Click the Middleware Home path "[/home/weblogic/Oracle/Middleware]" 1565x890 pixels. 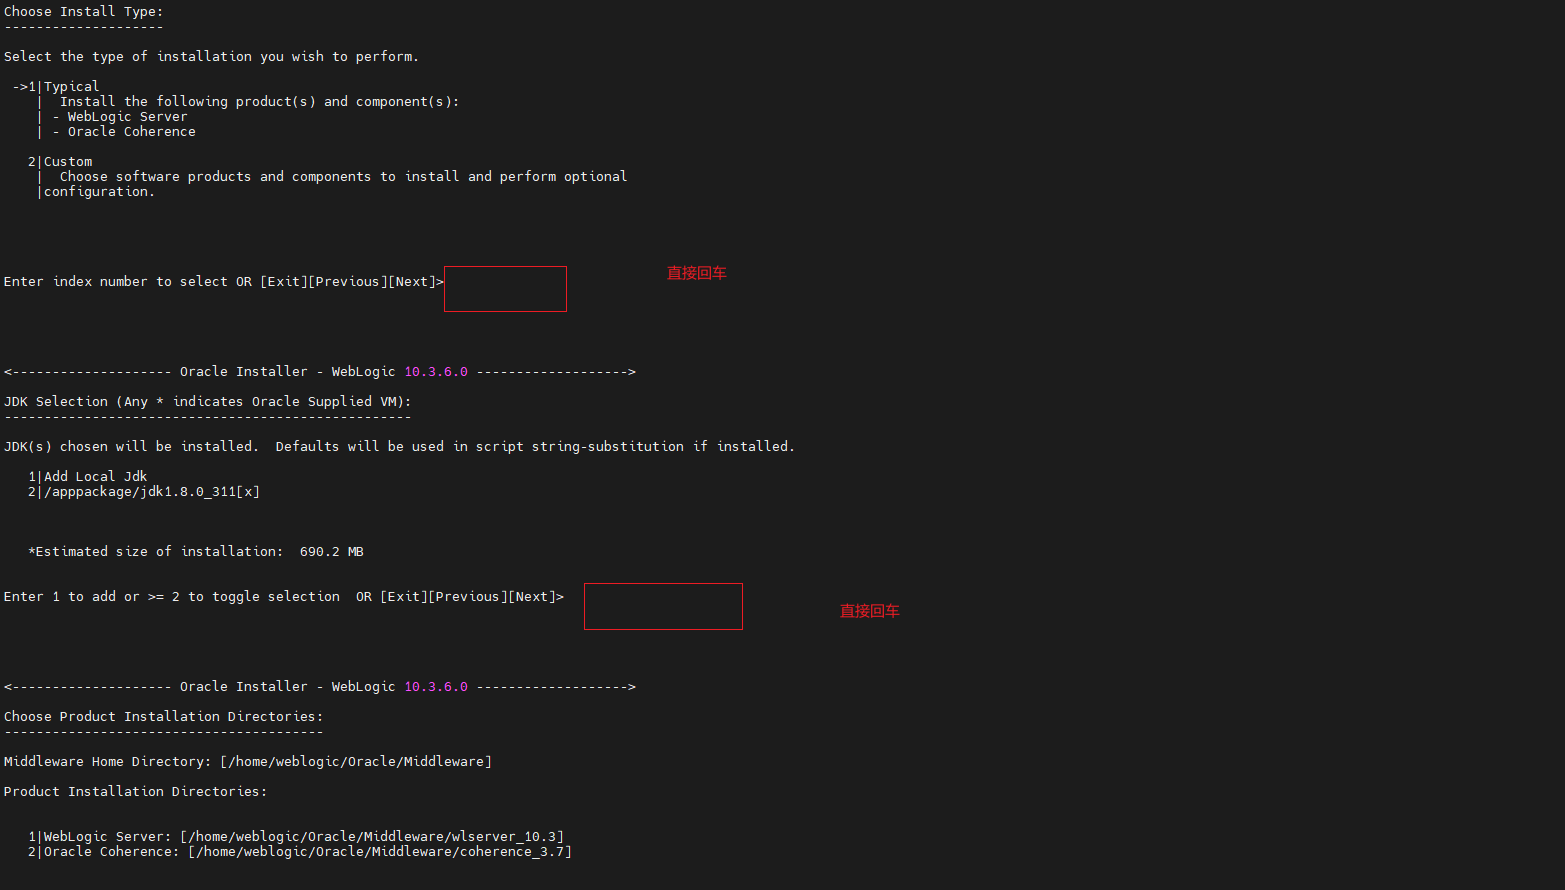[x=356, y=762]
